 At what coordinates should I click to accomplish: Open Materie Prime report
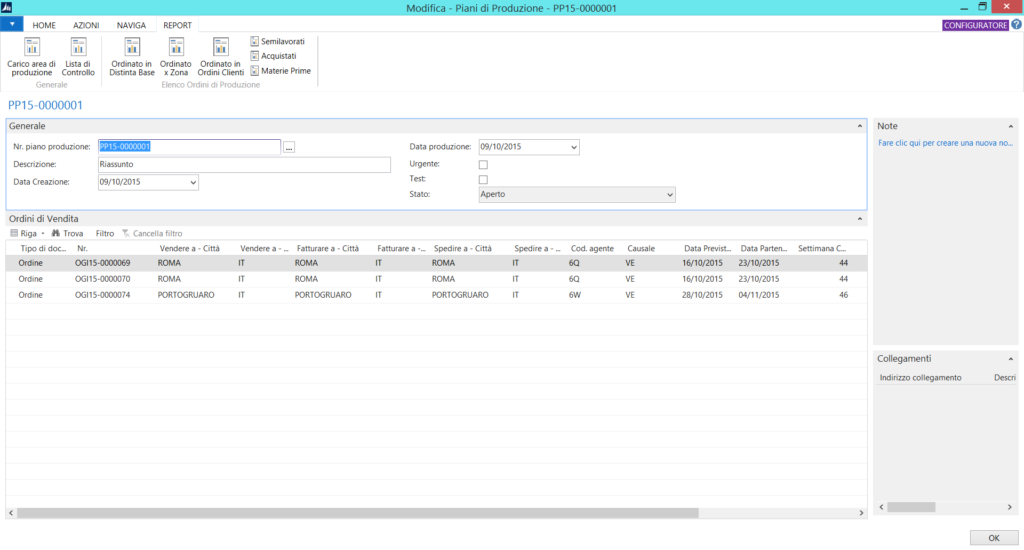[x=281, y=71]
